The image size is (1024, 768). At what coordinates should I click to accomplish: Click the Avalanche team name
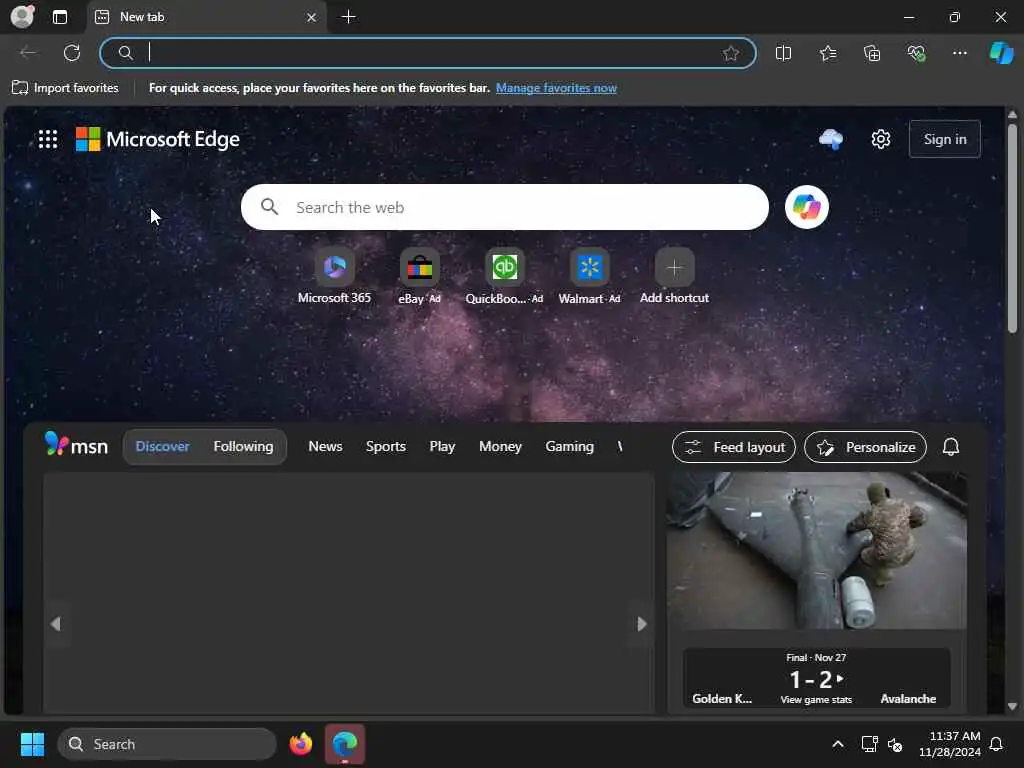pos(908,699)
